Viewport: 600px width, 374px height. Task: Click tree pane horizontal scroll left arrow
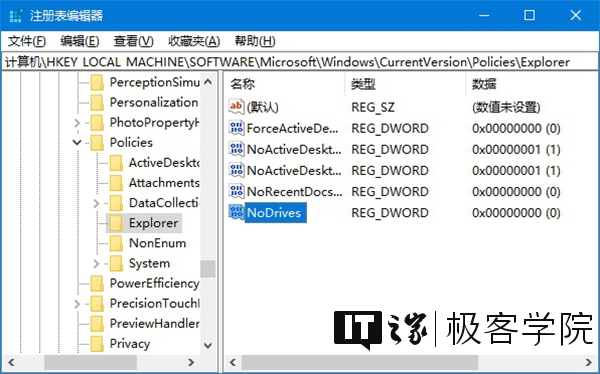(x=11, y=362)
